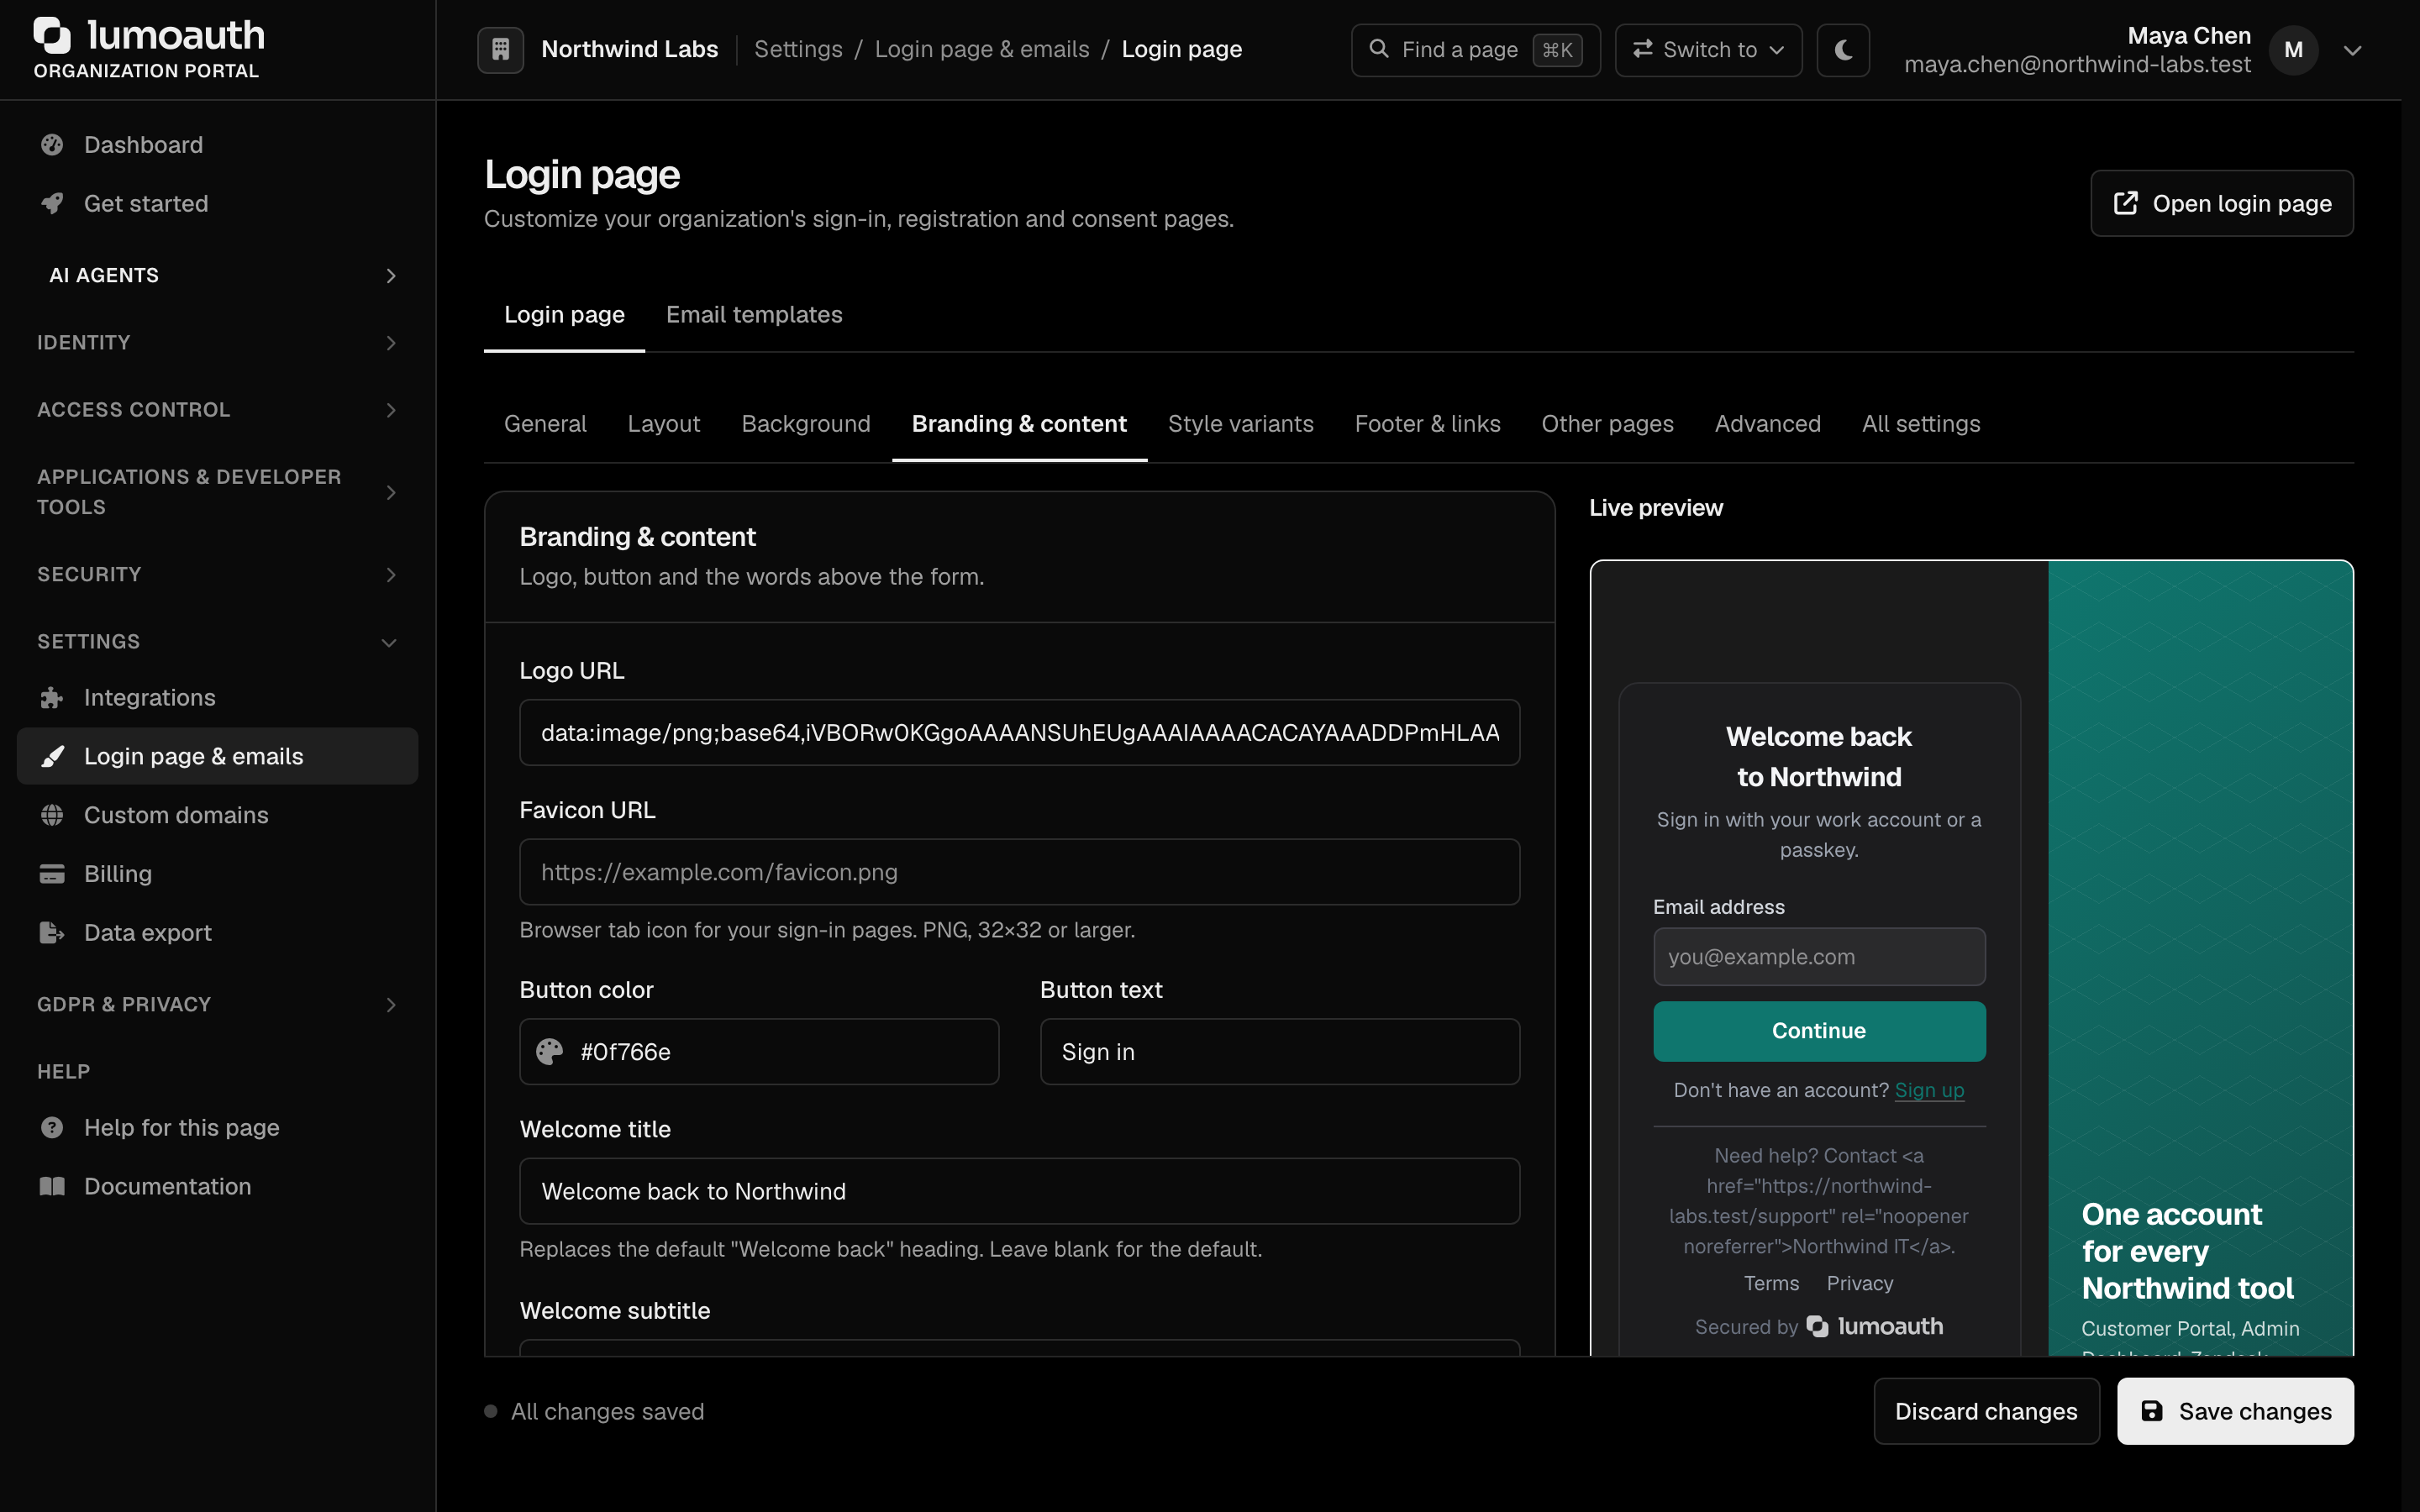
Task: Select the Layout sub-tab
Action: [663, 424]
